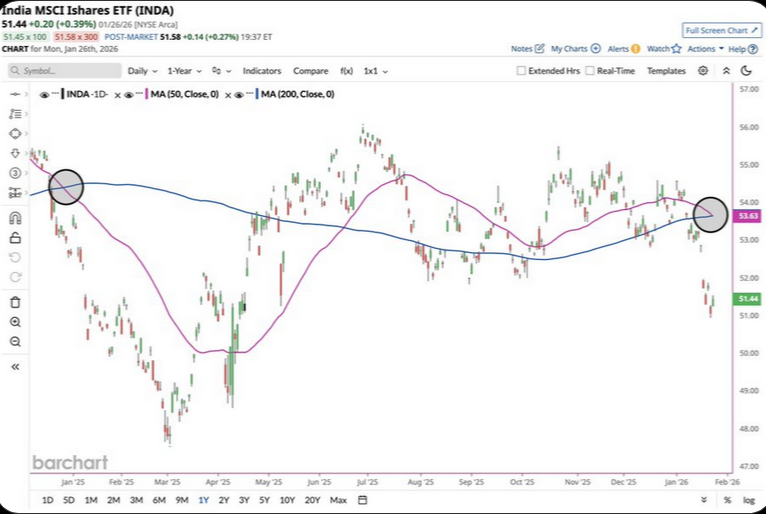Expand the 1-Year period dropdown
Viewport: 766px width, 514px height.
(184, 71)
